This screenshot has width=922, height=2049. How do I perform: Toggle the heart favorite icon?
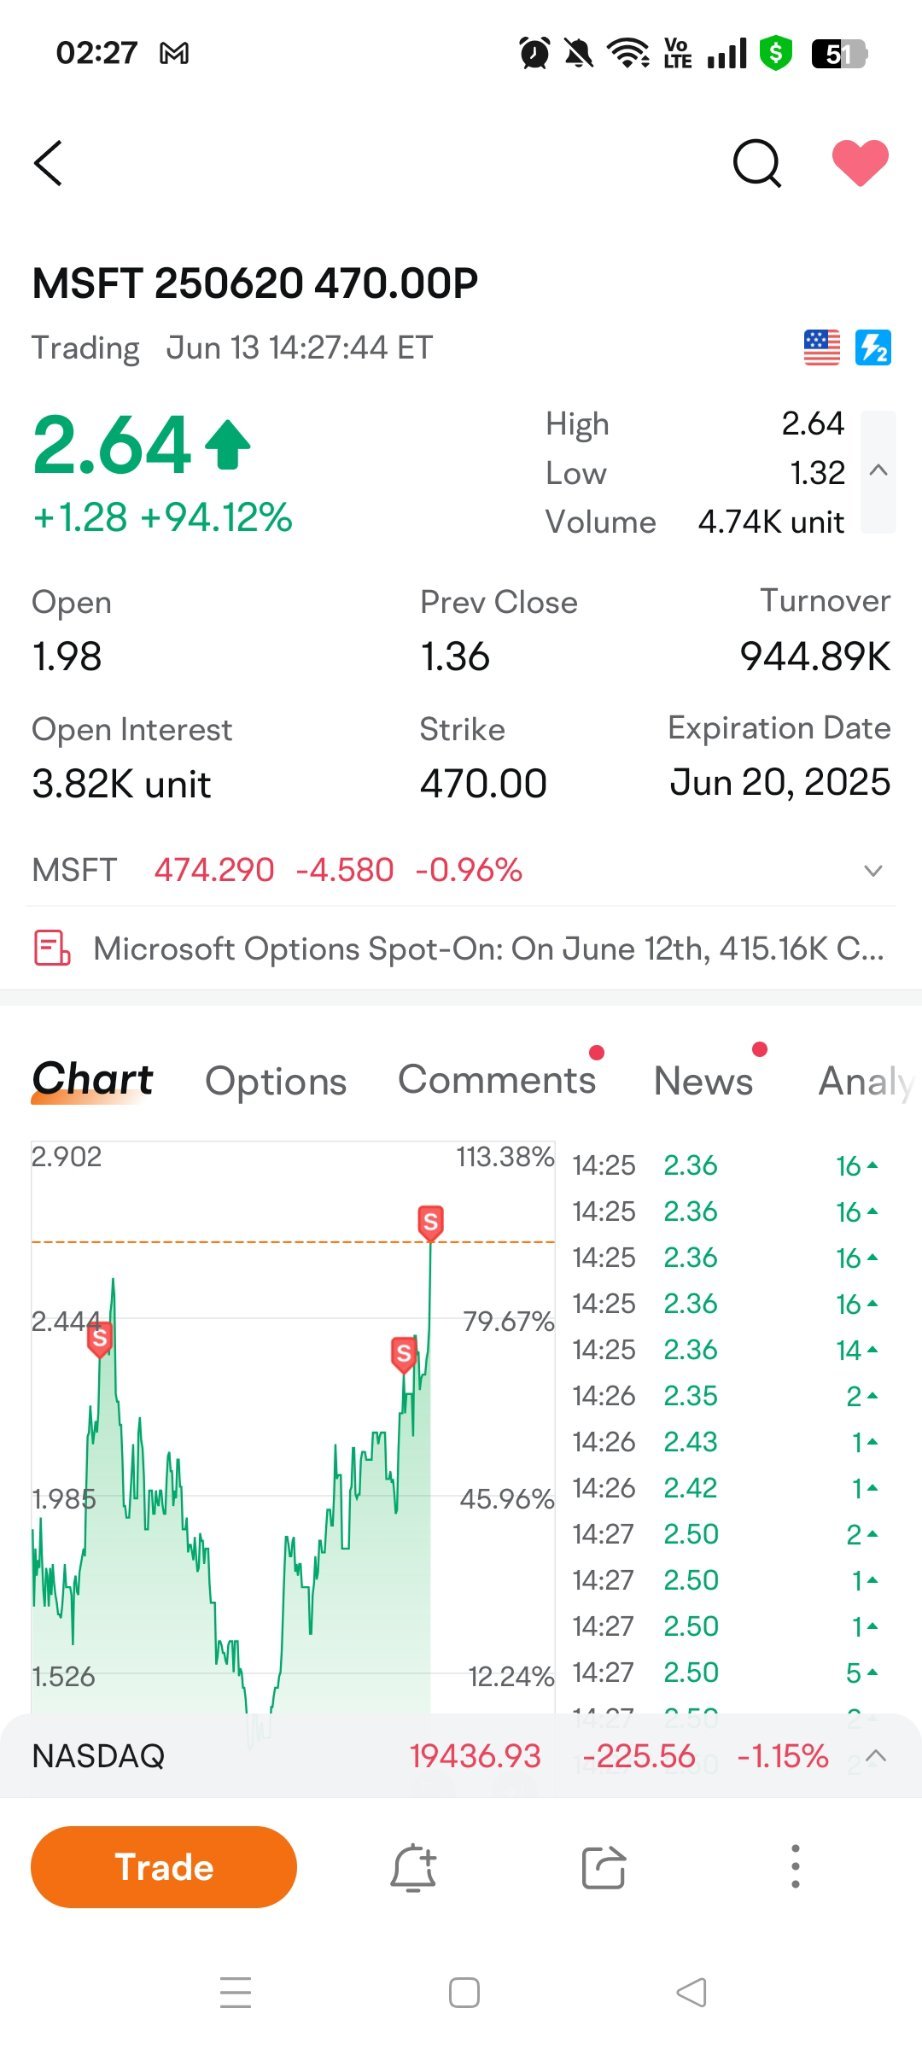pos(860,162)
